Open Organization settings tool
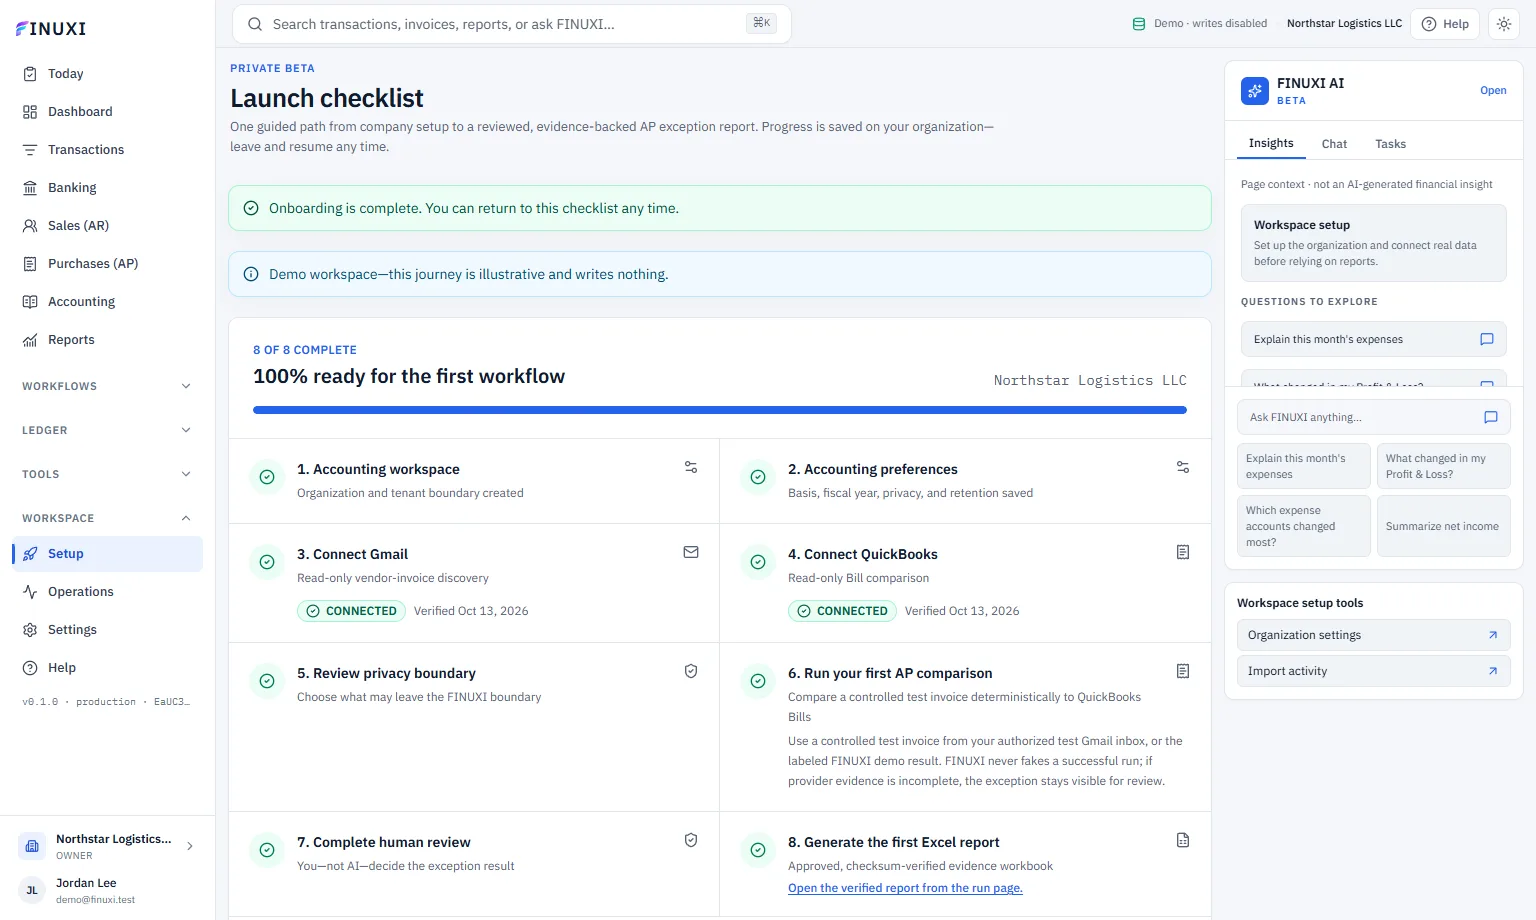 (1373, 635)
